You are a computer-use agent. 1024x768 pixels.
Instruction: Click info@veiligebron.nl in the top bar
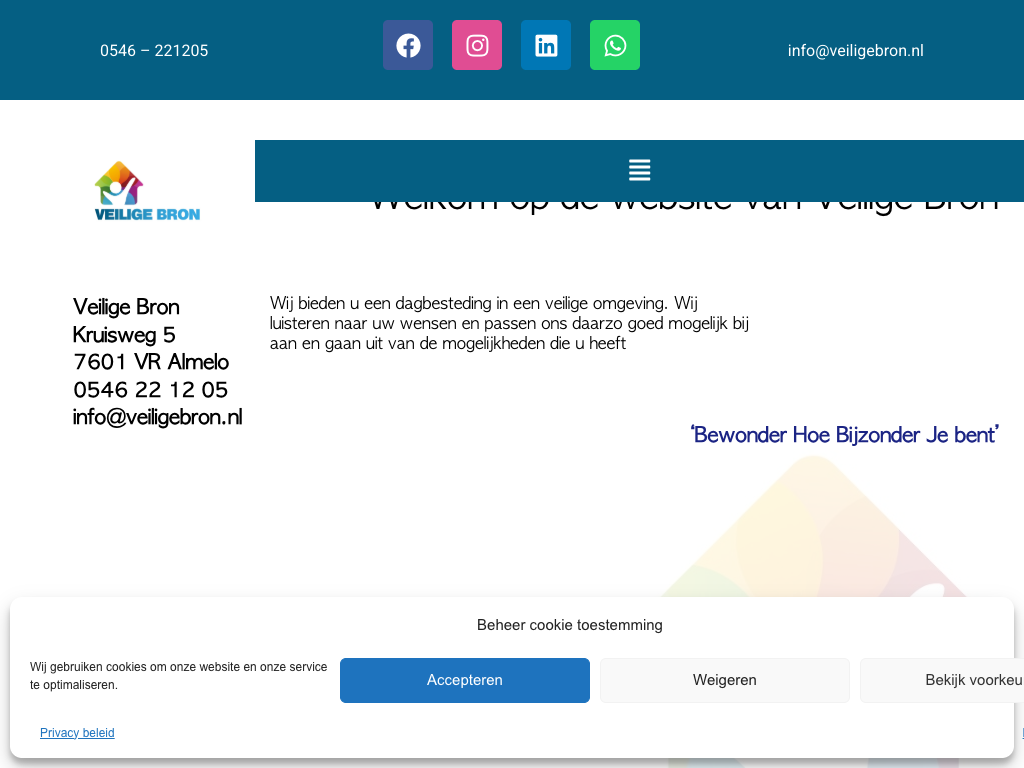(855, 50)
